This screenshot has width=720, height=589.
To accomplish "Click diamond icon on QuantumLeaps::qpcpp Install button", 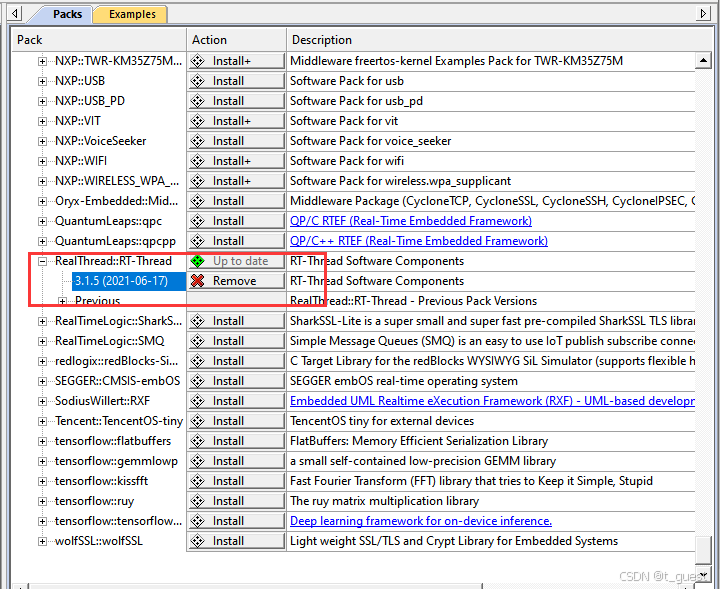I will point(197,241).
